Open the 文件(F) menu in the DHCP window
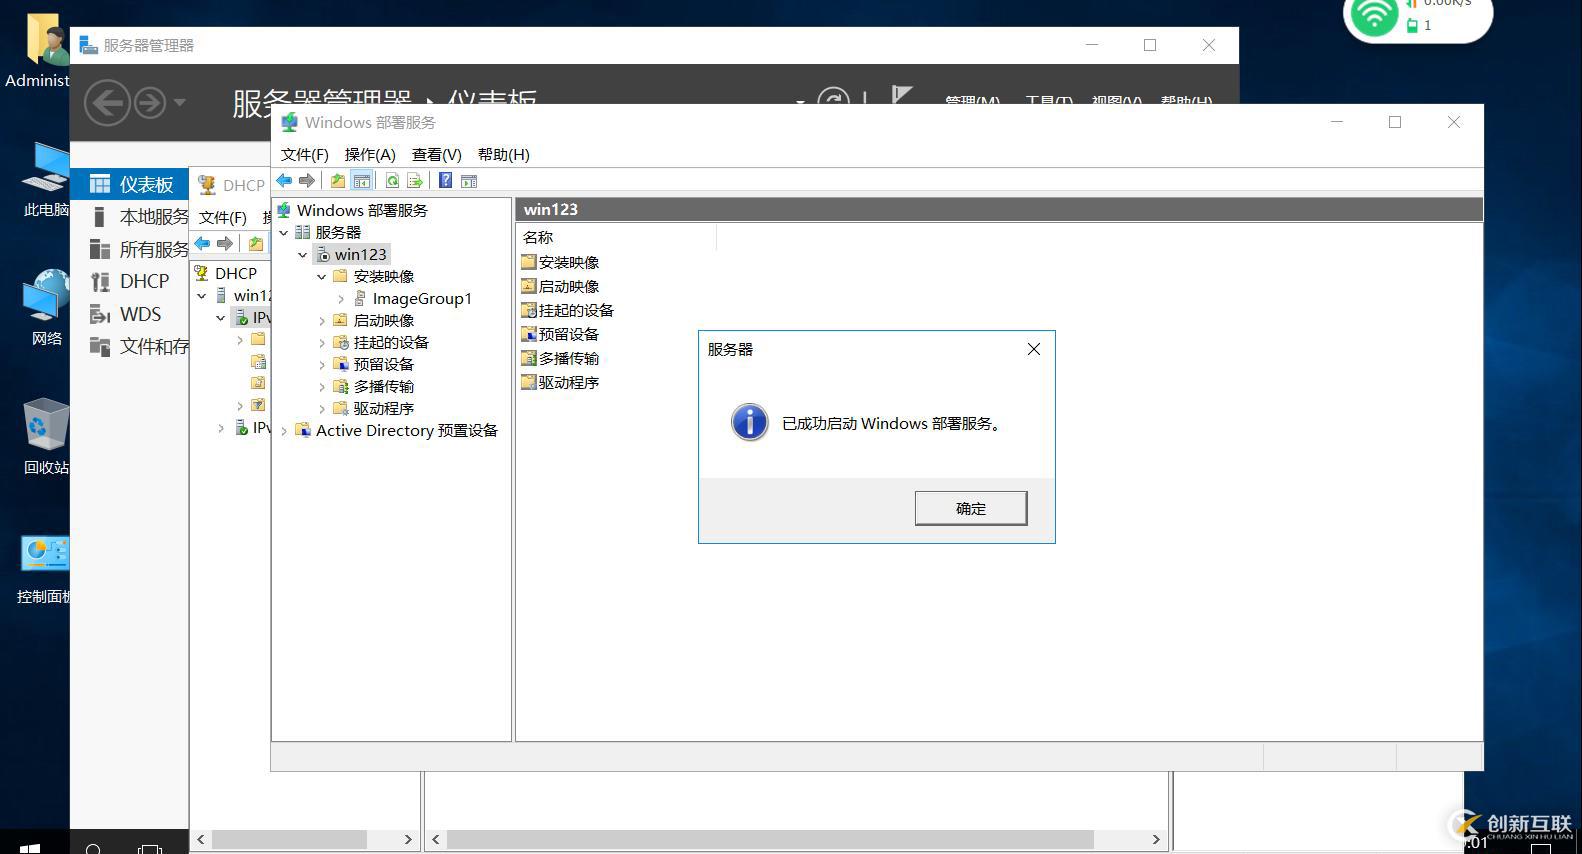 (x=223, y=217)
